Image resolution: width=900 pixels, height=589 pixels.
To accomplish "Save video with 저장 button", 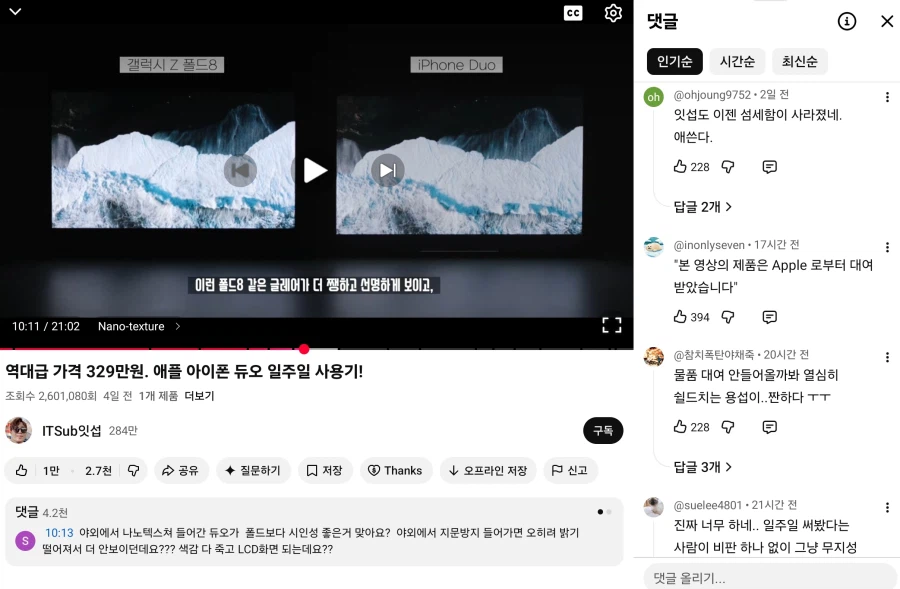I will point(325,471).
